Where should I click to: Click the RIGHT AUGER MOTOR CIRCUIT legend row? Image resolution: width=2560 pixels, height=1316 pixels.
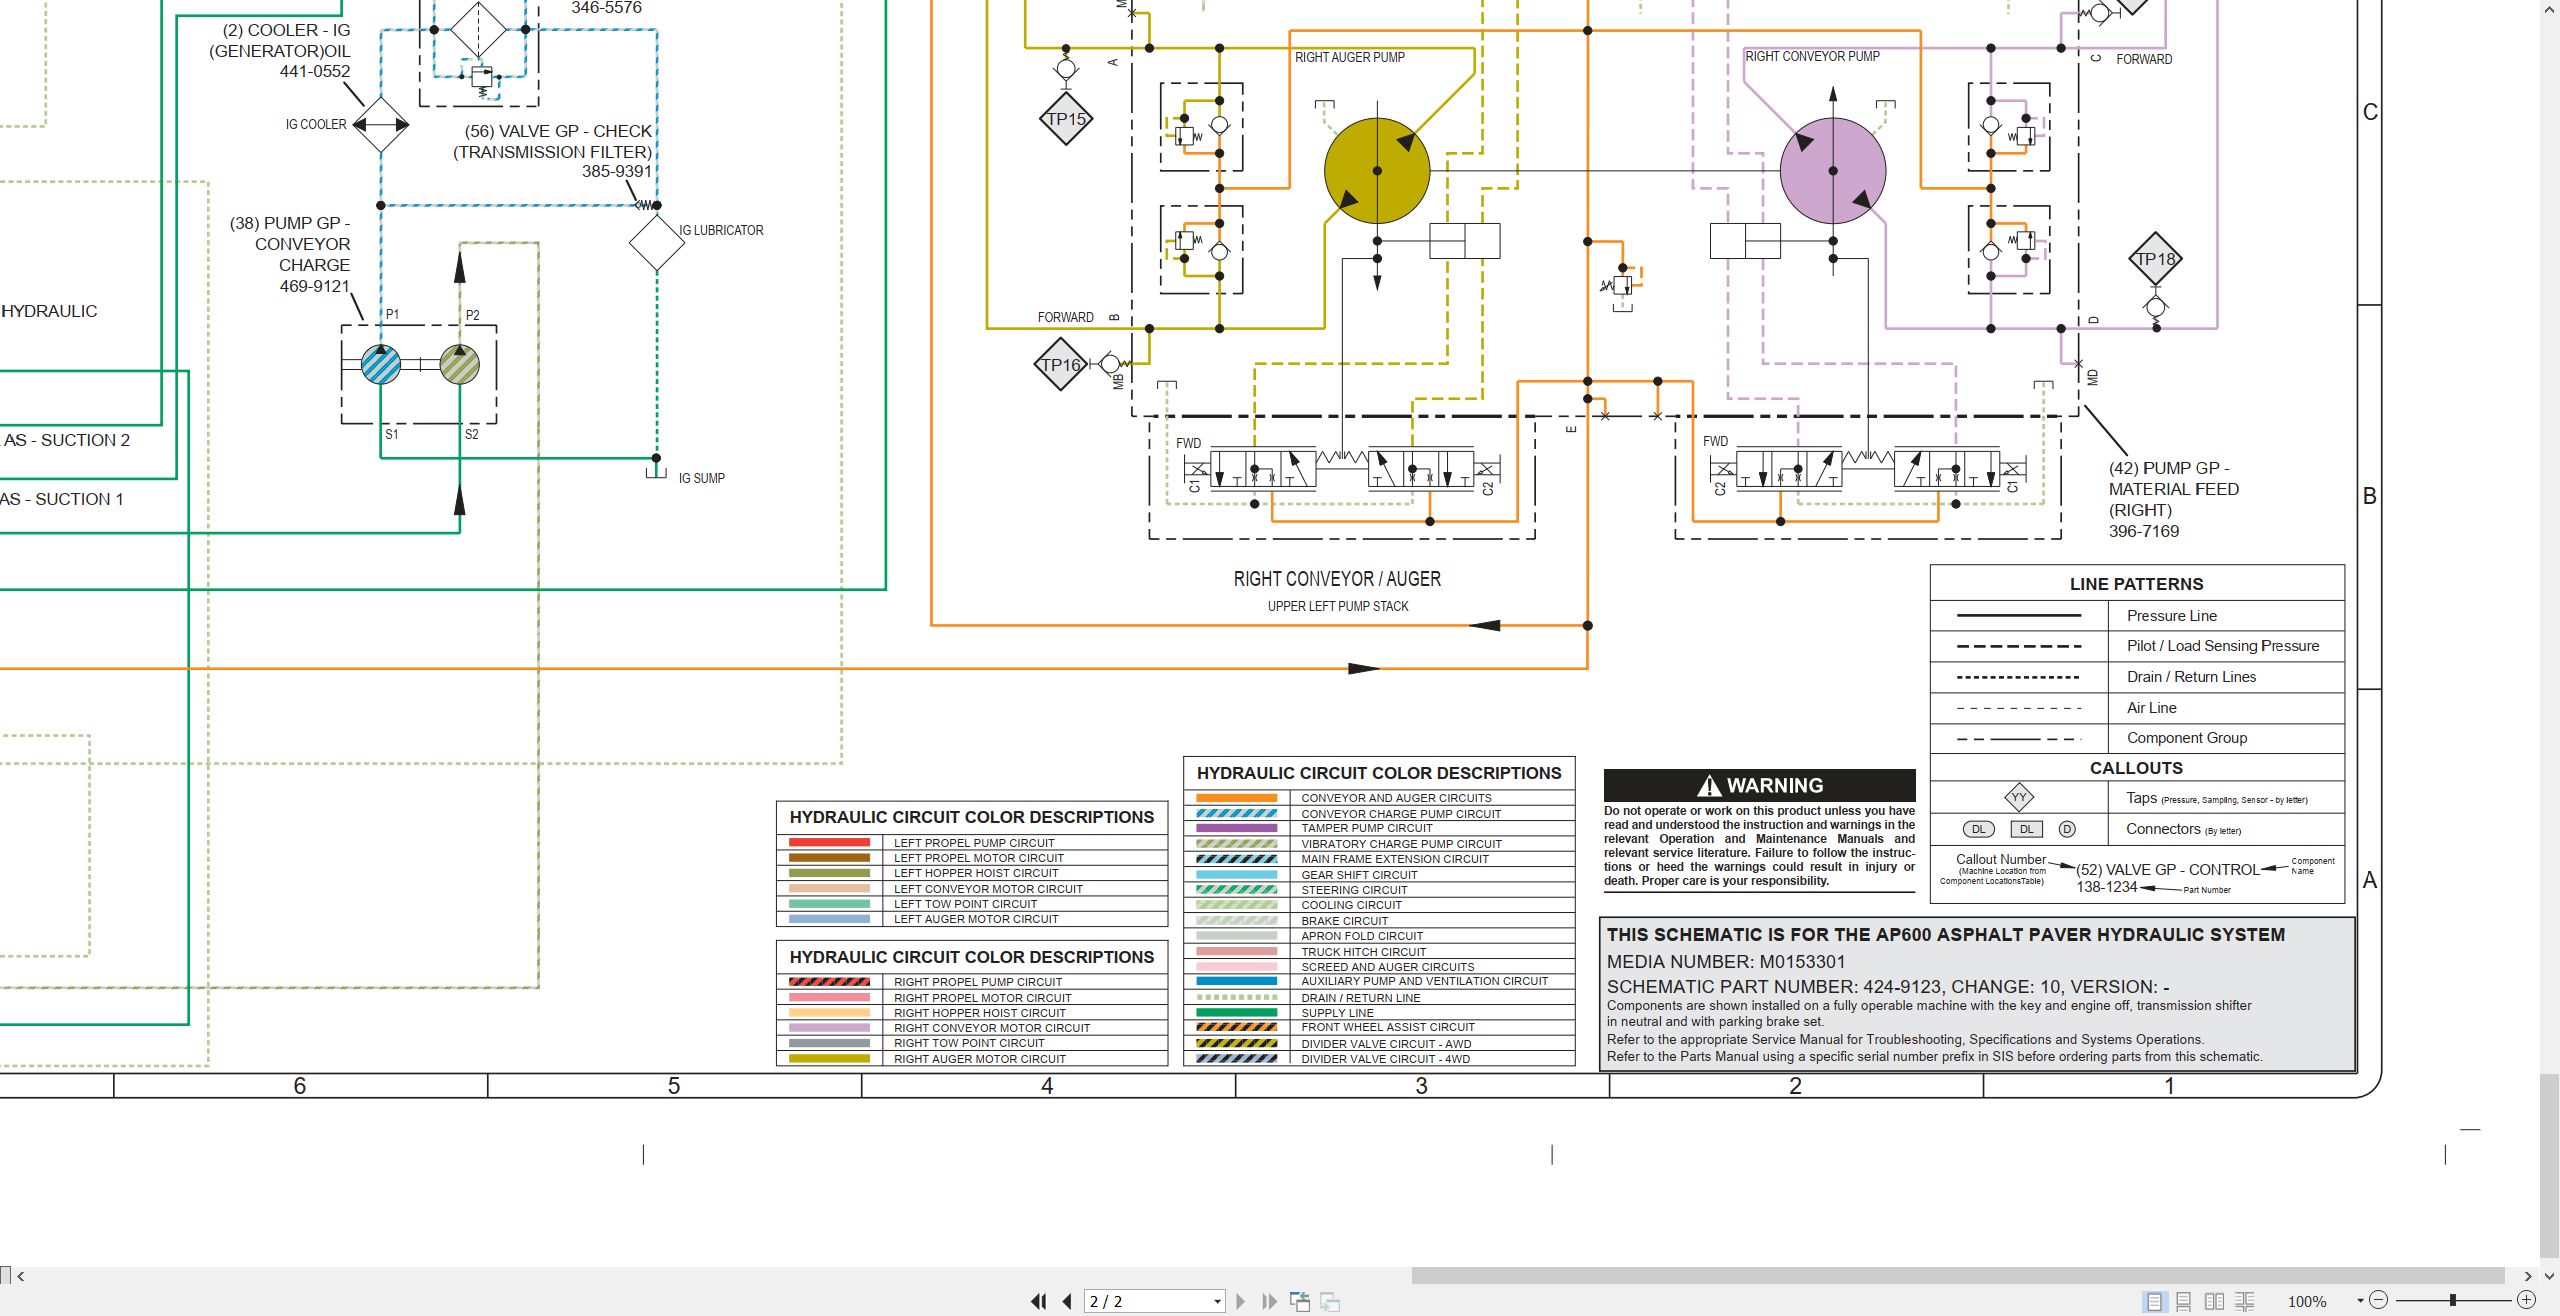972,1059
